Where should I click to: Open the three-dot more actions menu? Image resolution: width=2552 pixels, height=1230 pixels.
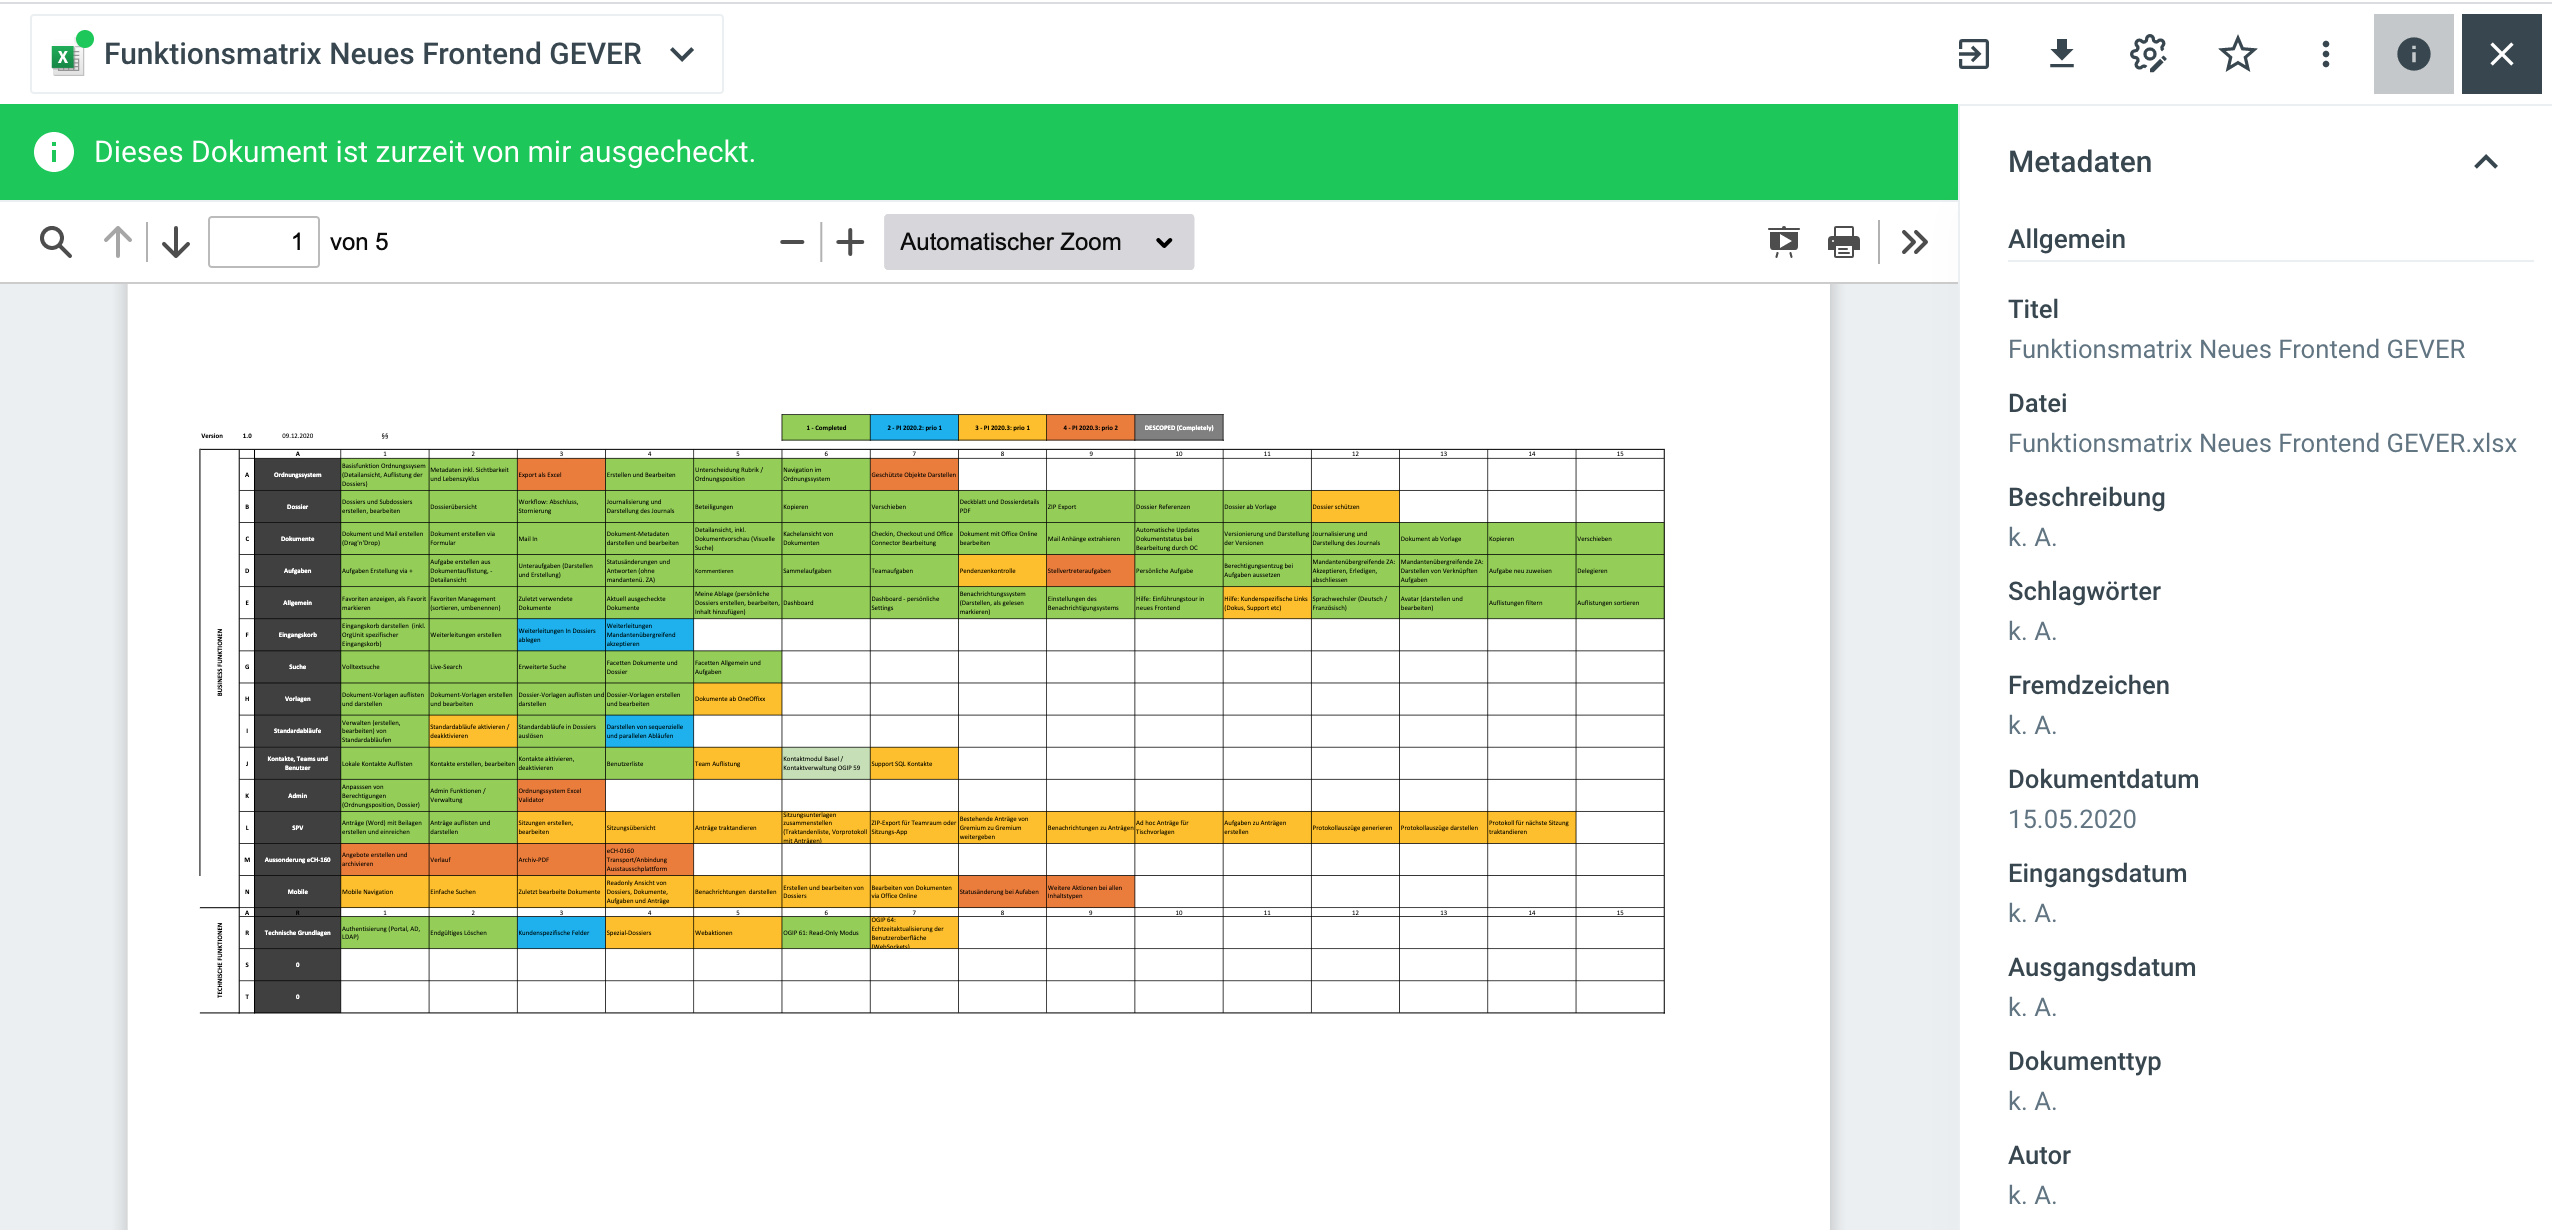pos(2325,54)
